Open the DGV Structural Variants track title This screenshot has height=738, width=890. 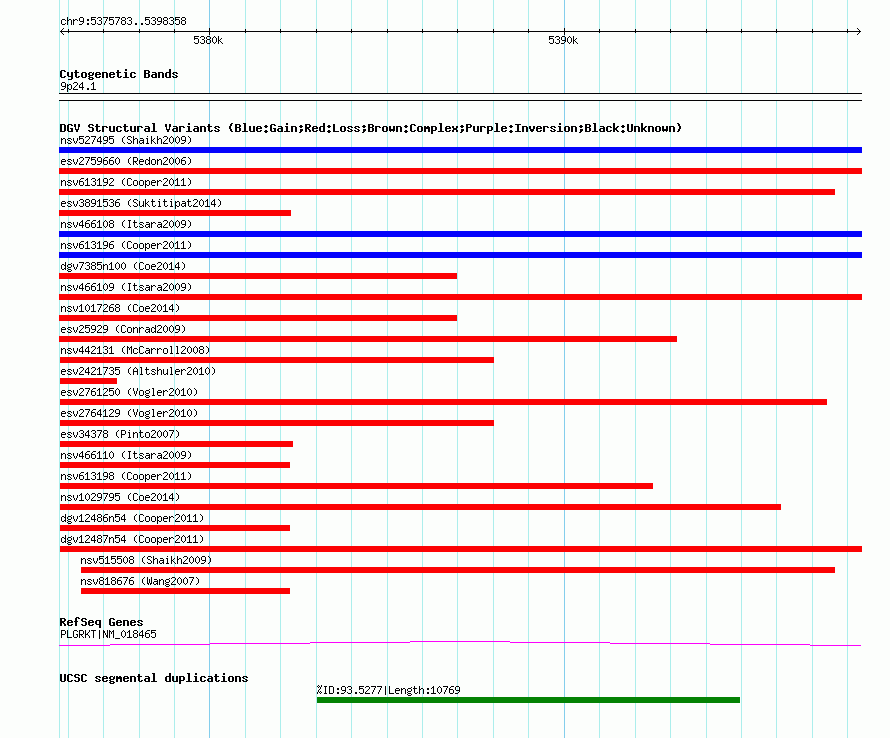click(370, 128)
